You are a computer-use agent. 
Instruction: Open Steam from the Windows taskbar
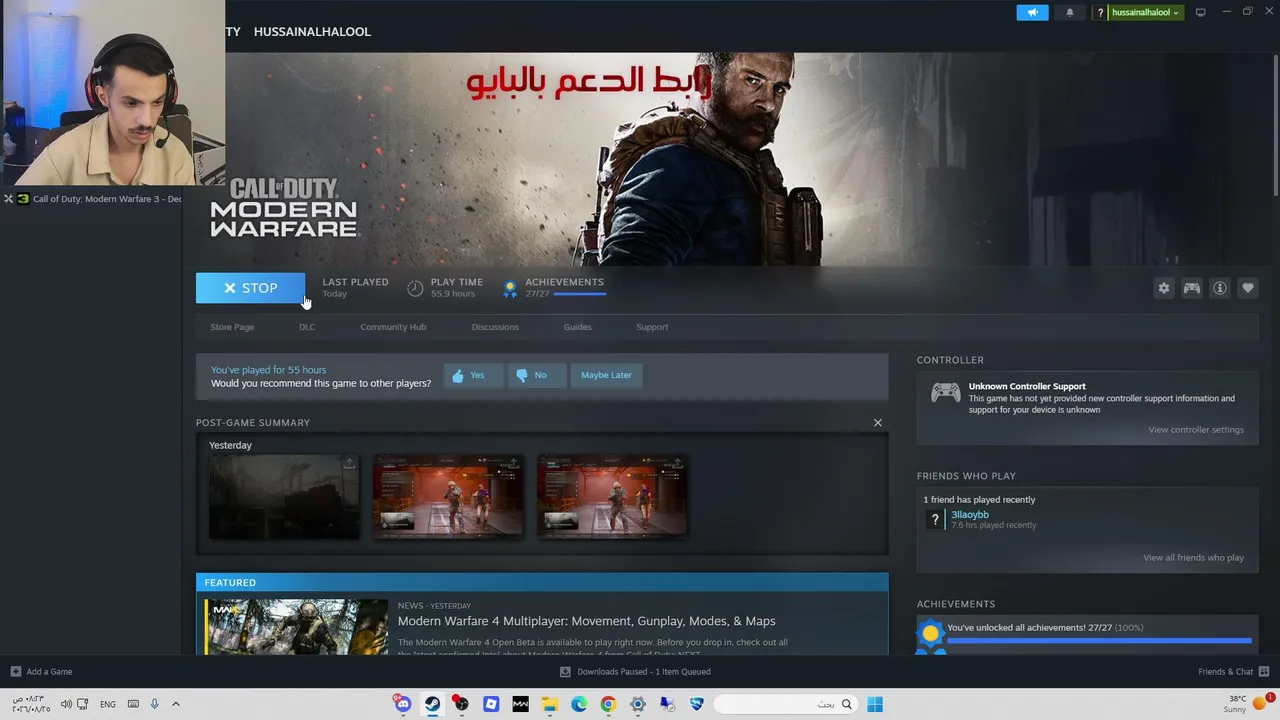click(432, 704)
